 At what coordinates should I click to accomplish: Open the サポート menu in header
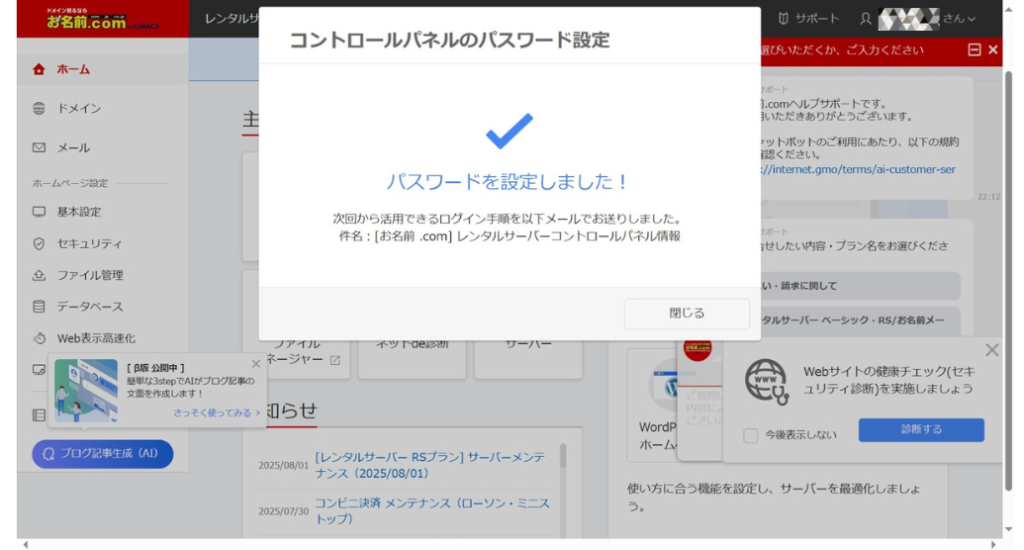click(809, 19)
